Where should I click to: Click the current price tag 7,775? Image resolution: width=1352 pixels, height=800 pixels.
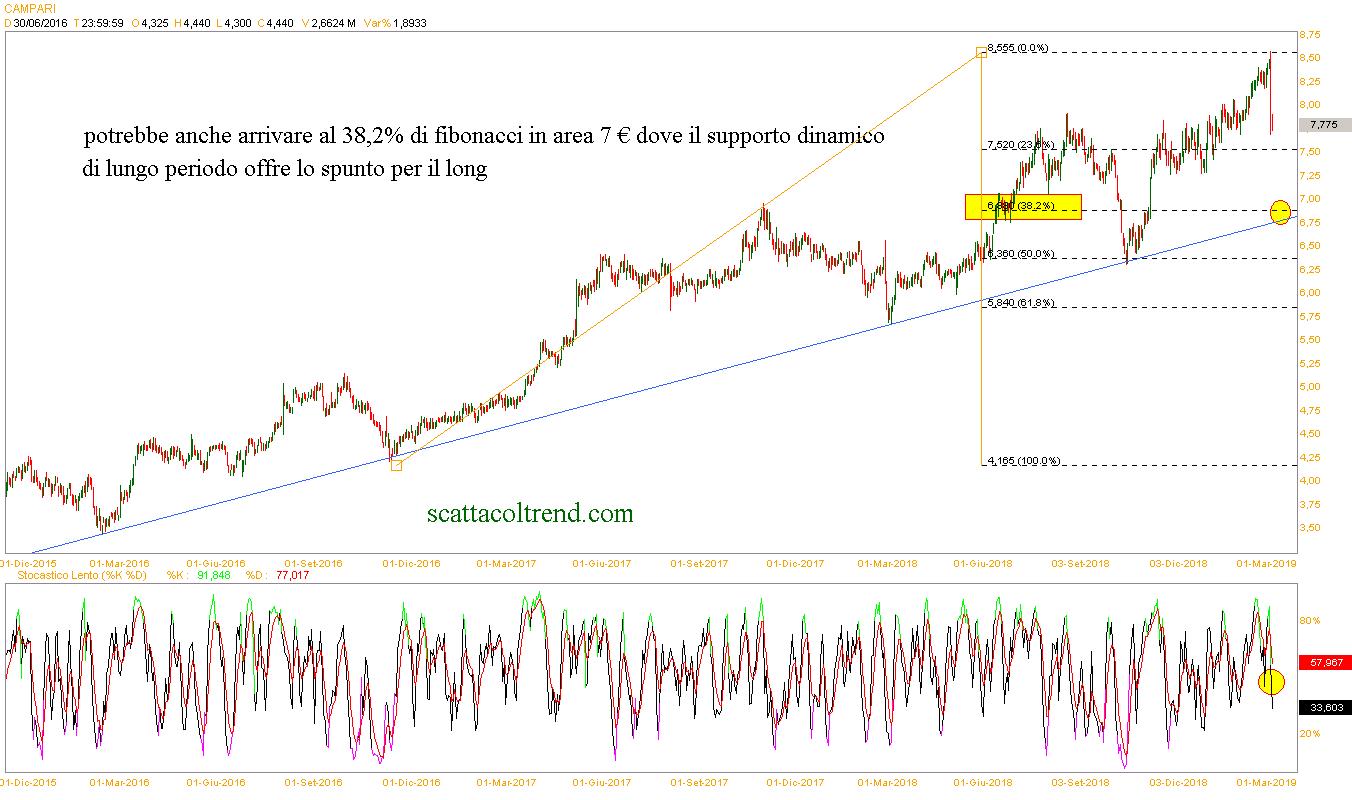pos(1324,125)
